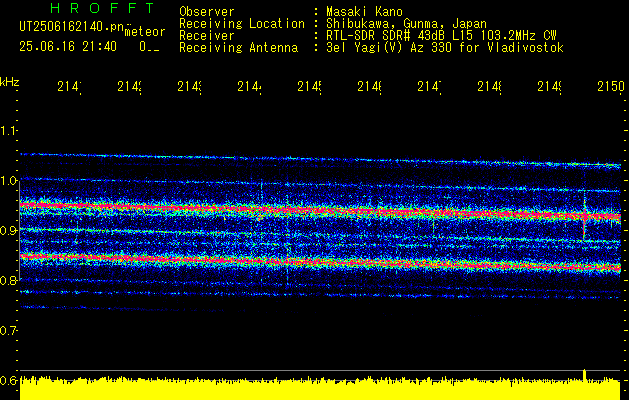
Task: Select the RTL-SDR SDR# 43dB receiver details
Action: coord(441,36)
